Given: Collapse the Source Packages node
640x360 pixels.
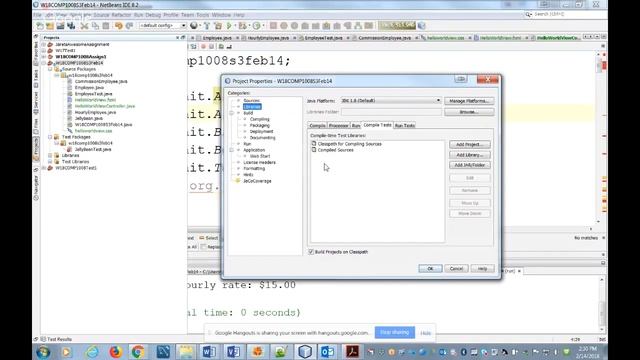Looking at the screenshot, I should (50, 69).
